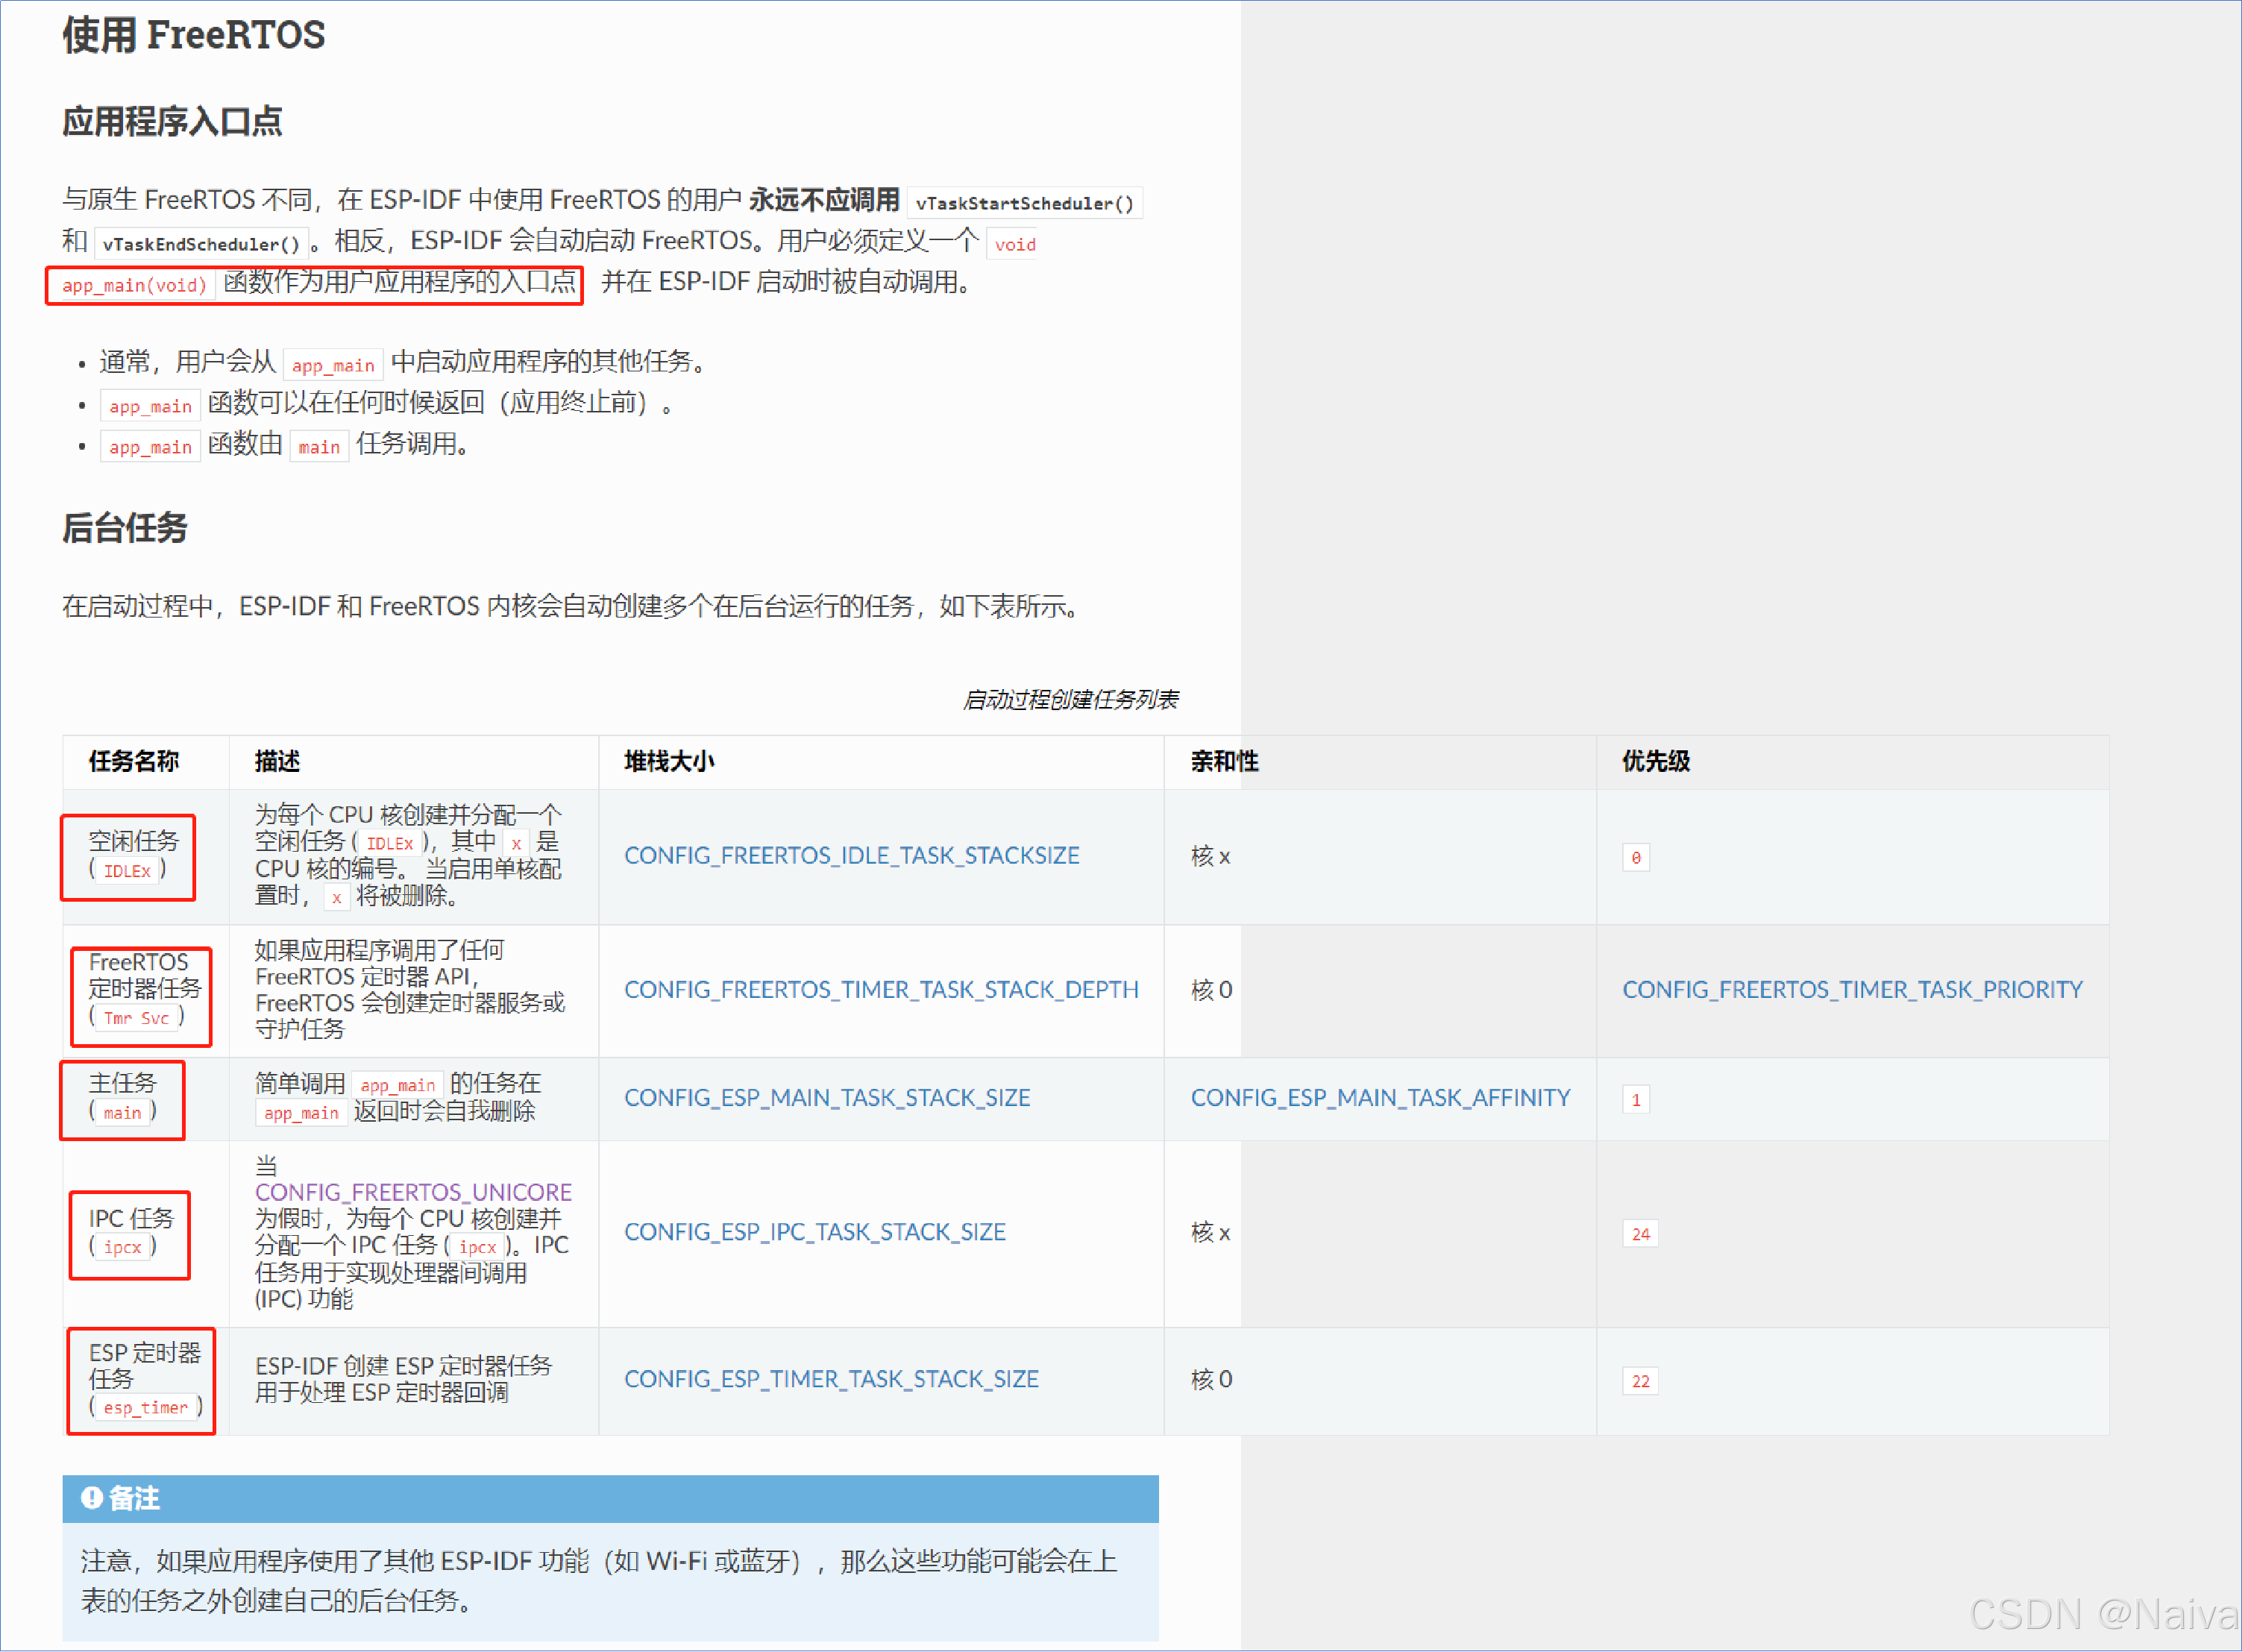Open the CONFIG_FREERTOS_TIMER_TASK_STACK_DEPTH link
Viewport: 2242px width, 1652px height.
click(x=881, y=990)
